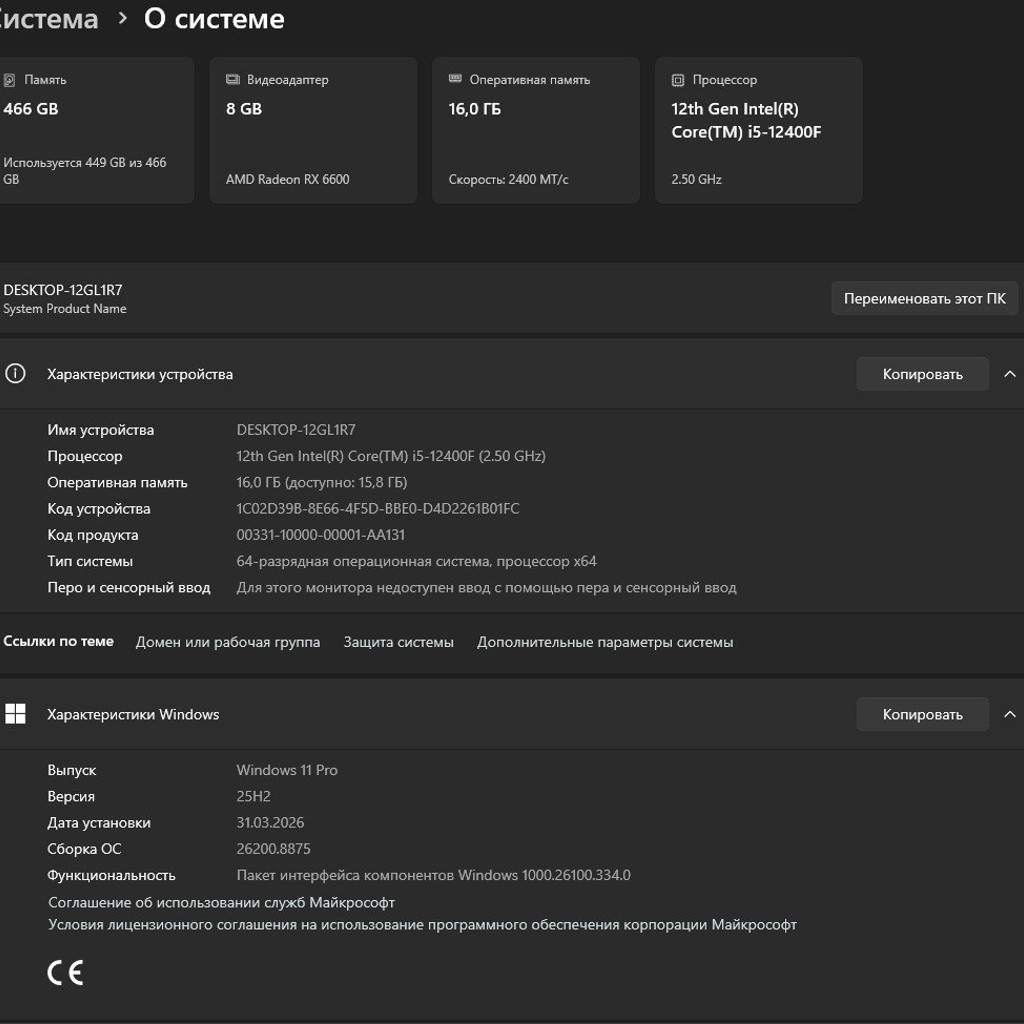Click the video adapter icon beside Видеоадаптер
Image resolution: width=1024 pixels, height=1024 pixels.
[x=232, y=80]
